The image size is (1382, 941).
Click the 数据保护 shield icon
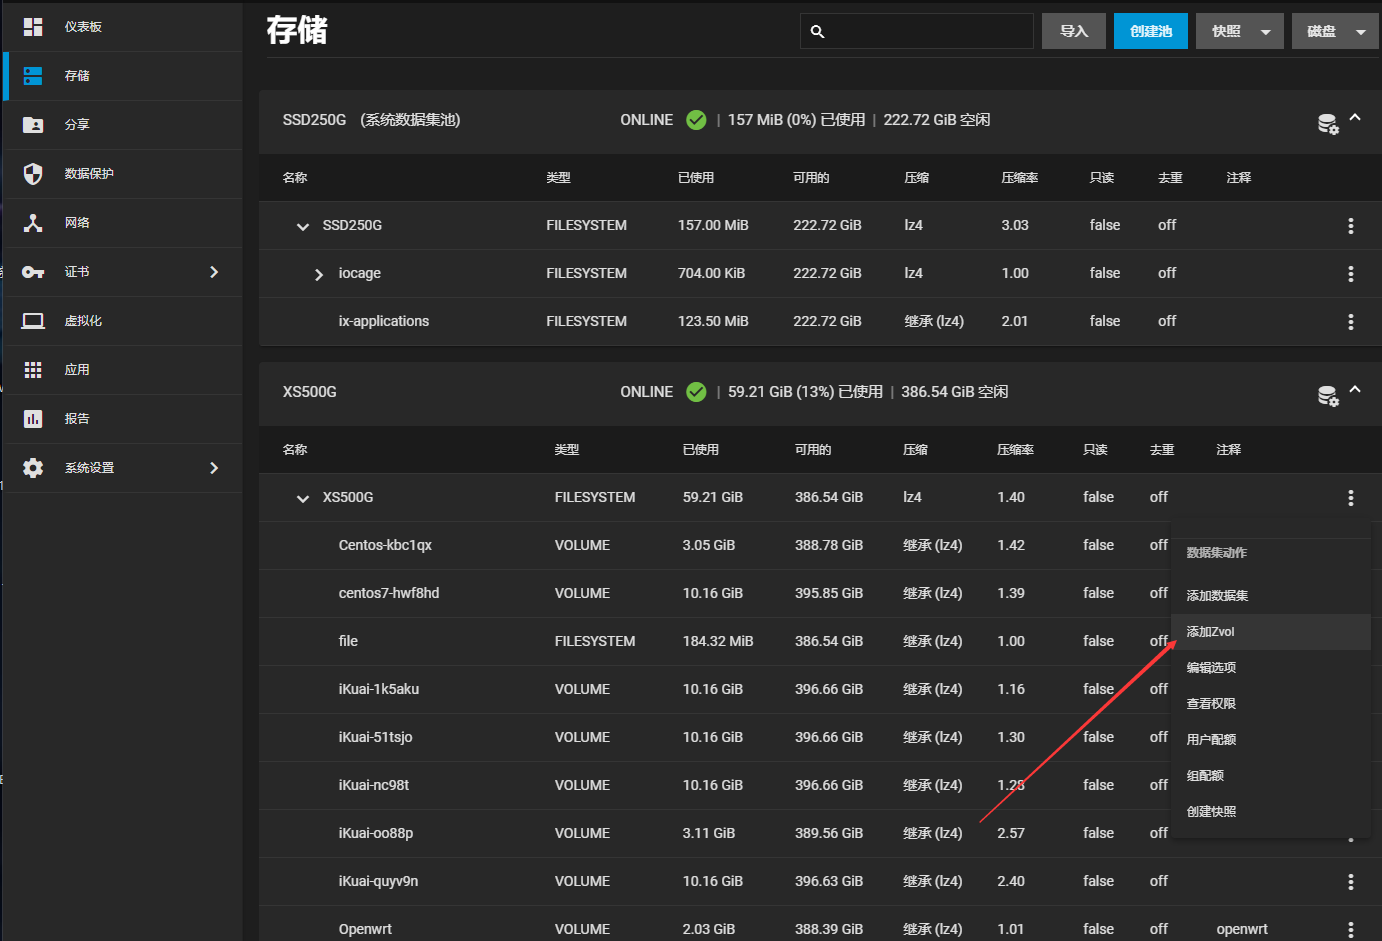point(33,174)
